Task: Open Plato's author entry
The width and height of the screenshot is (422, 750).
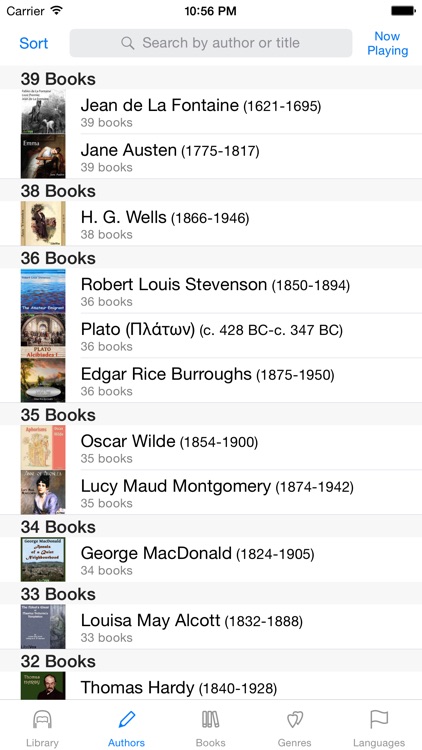Action: [211, 335]
